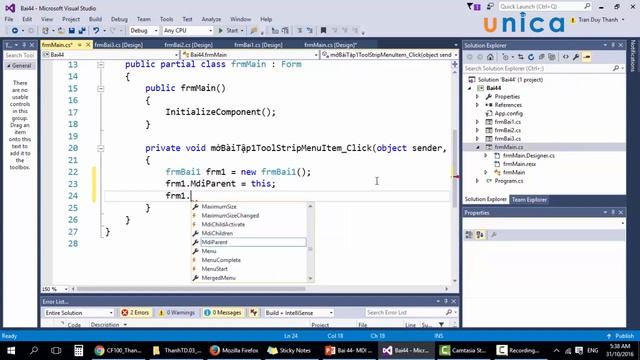640x360 pixels.
Task: Toggle the 0 Messages filter
Action: [x=222, y=313]
